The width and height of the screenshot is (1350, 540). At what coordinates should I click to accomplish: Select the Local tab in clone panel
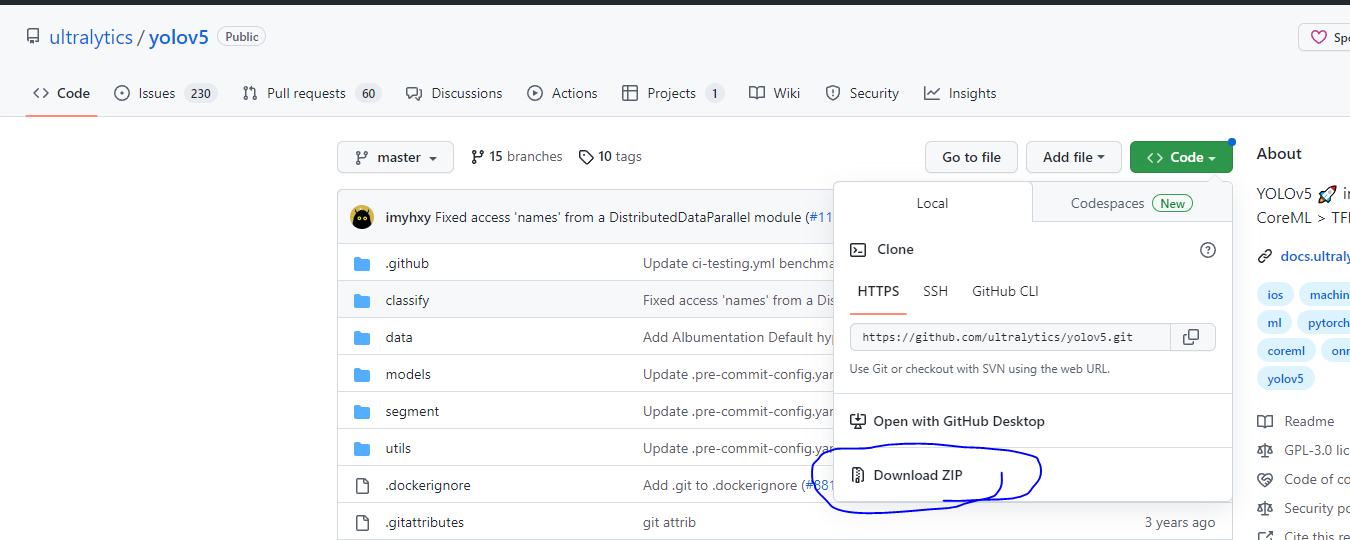[x=932, y=203]
